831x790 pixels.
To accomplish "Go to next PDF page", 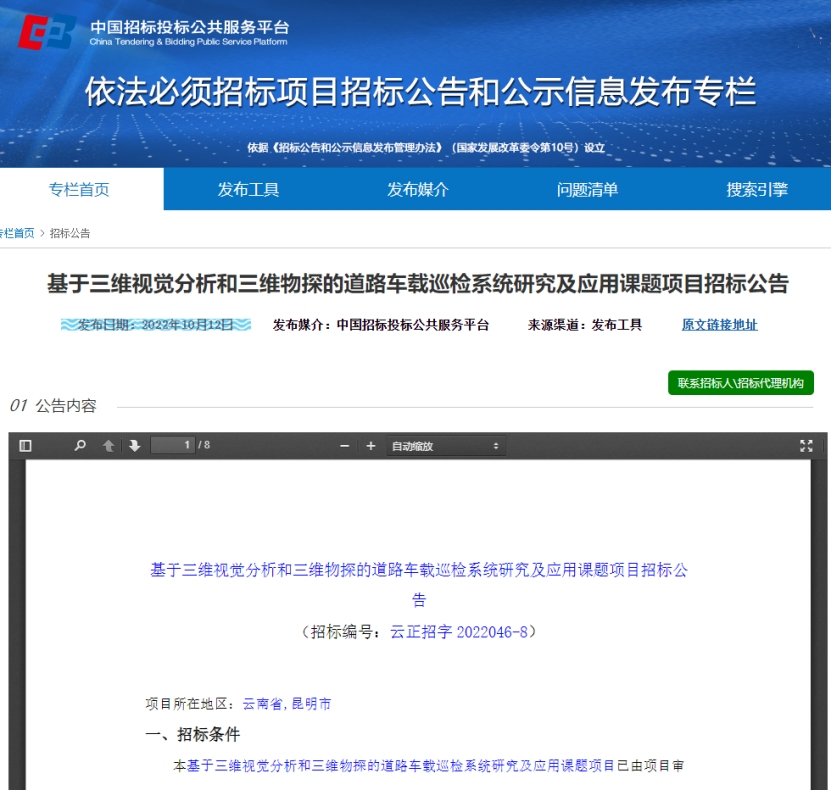I will click(x=134, y=446).
